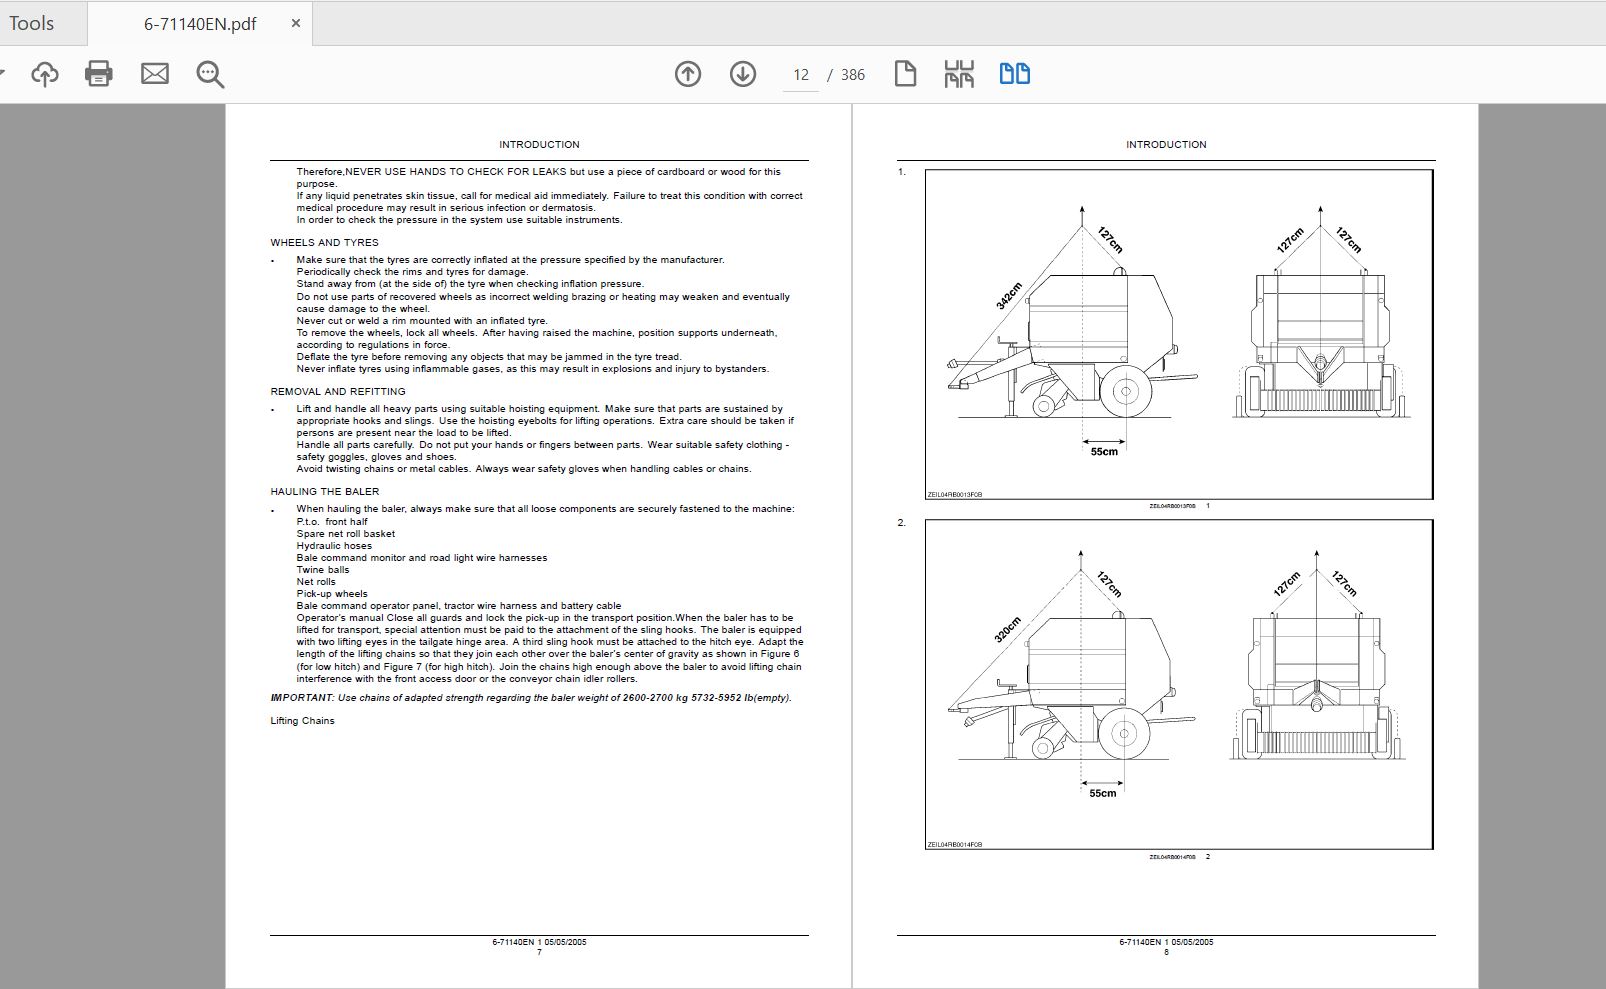Print the document
Viewport: 1606px width, 989px height.
pyautogui.click(x=98, y=73)
